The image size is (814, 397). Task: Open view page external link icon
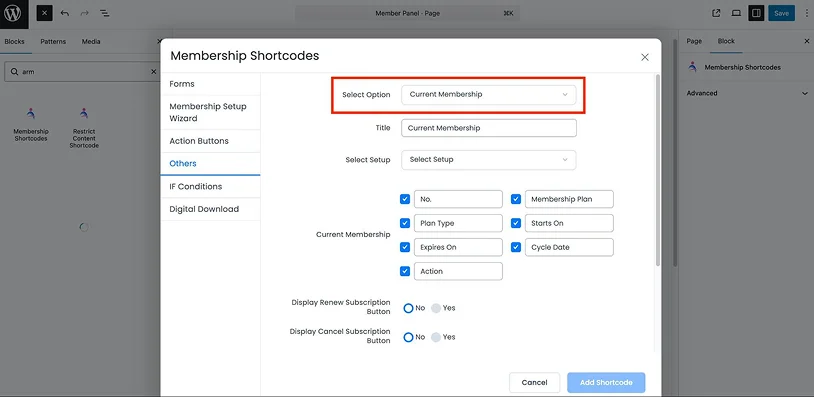(x=716, y=13)
